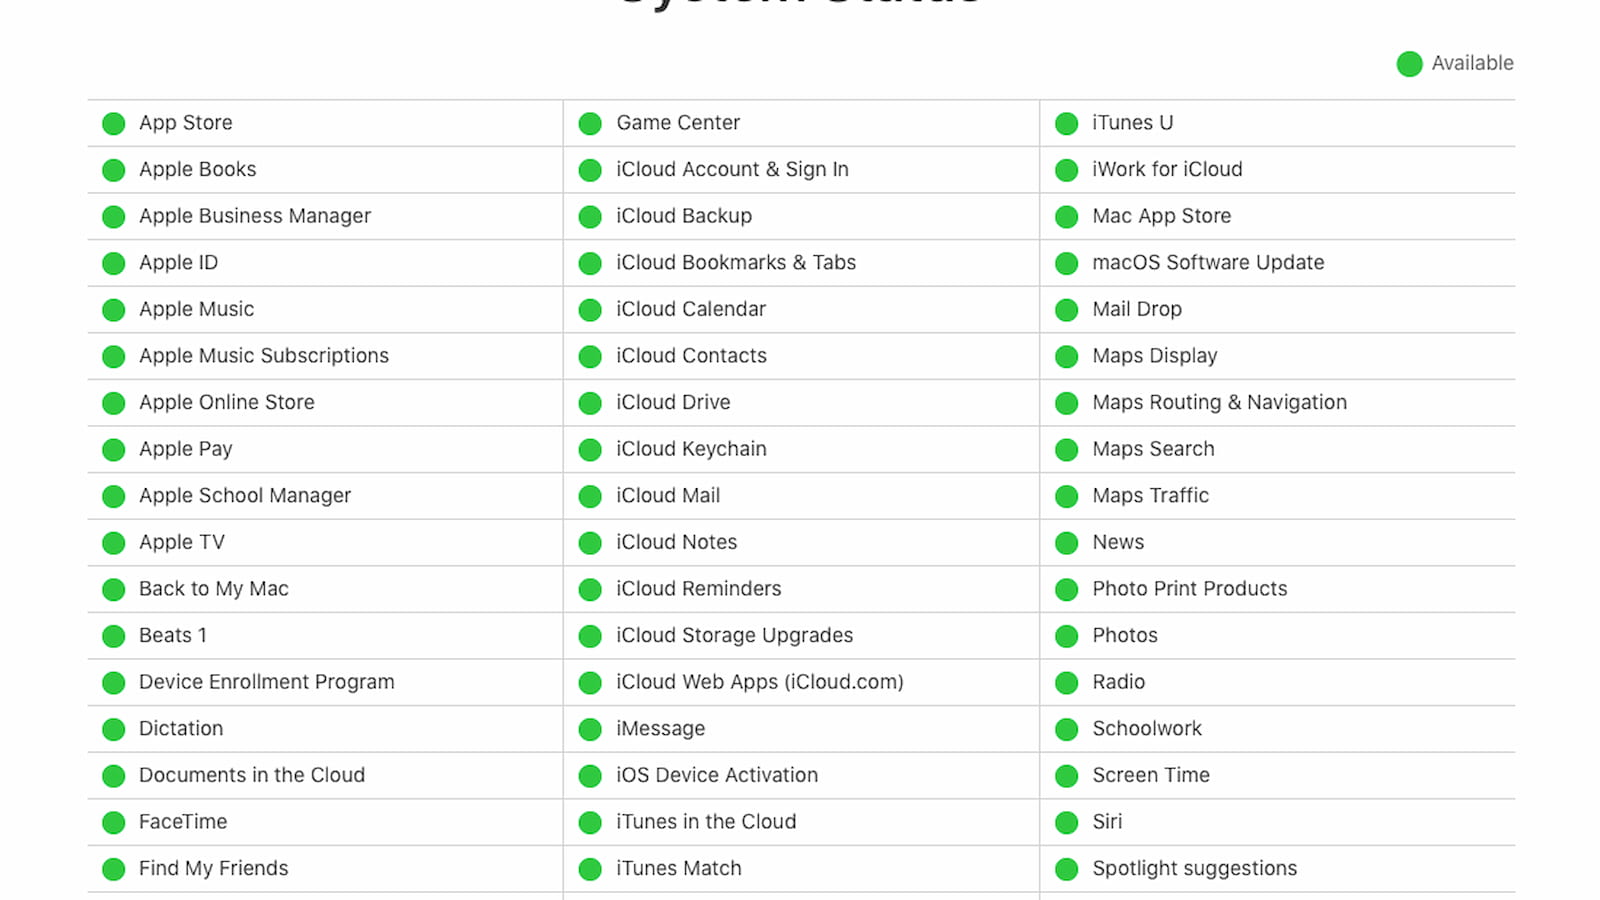
Task: Click the green dot beside iMessage
Action: [x=590, y=730]
